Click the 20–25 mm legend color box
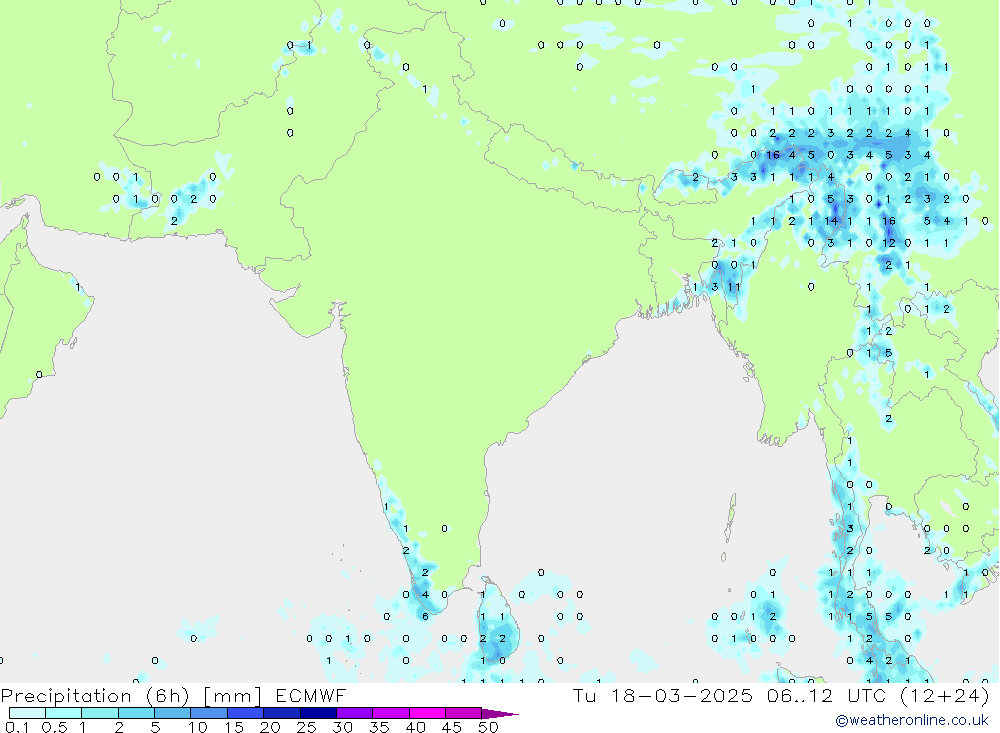1000x733 pixels. [282, 713]
